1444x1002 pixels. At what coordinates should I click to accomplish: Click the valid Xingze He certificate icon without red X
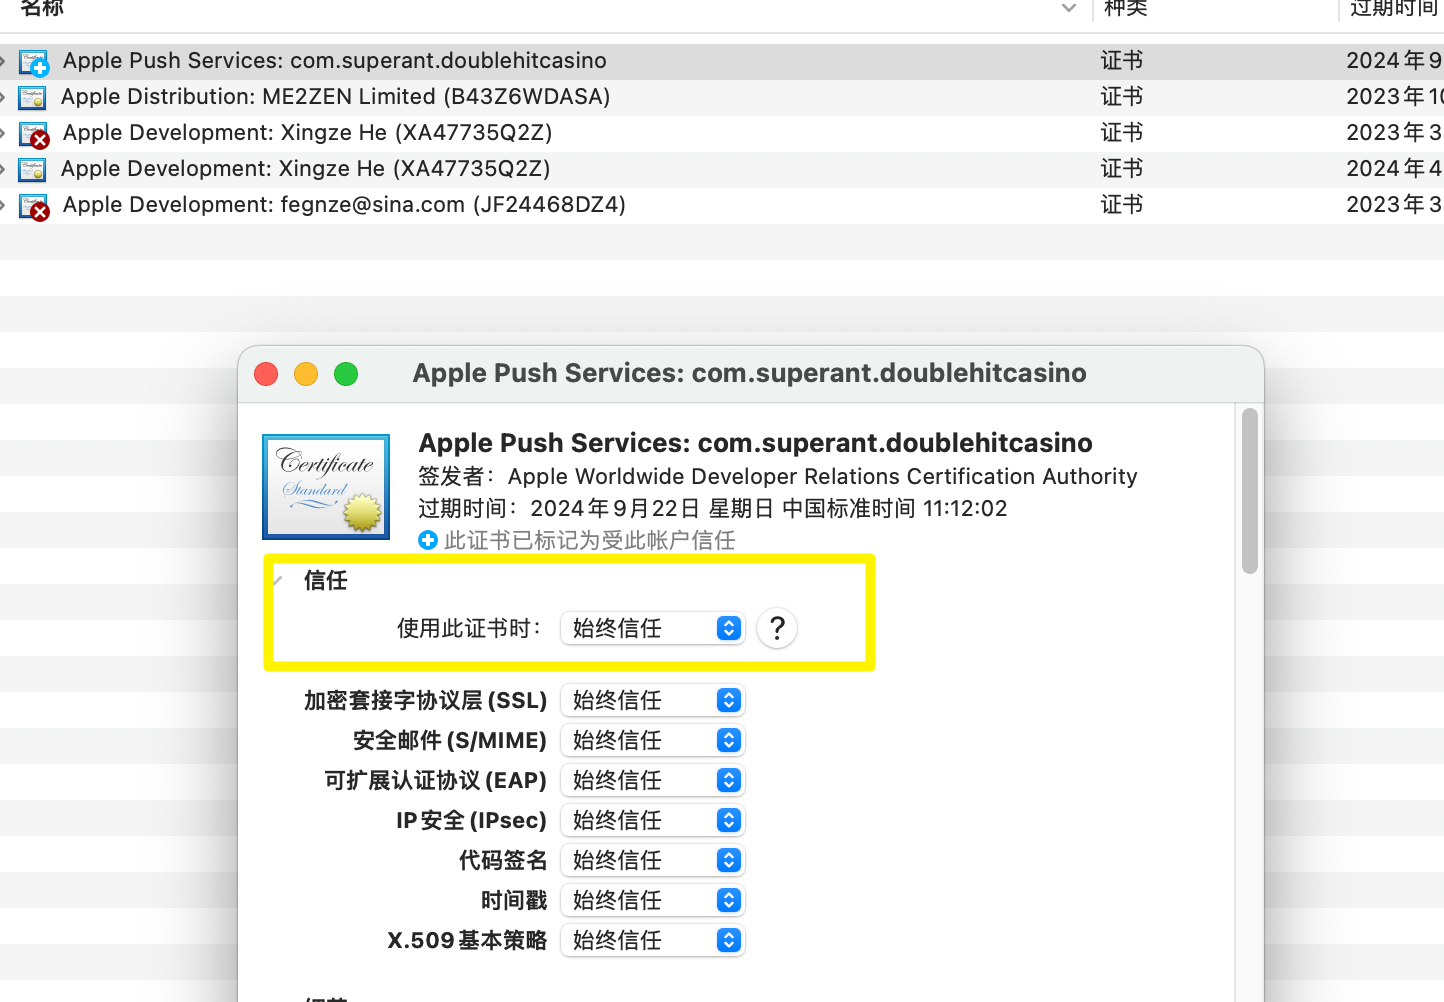[x=33, y=169]
